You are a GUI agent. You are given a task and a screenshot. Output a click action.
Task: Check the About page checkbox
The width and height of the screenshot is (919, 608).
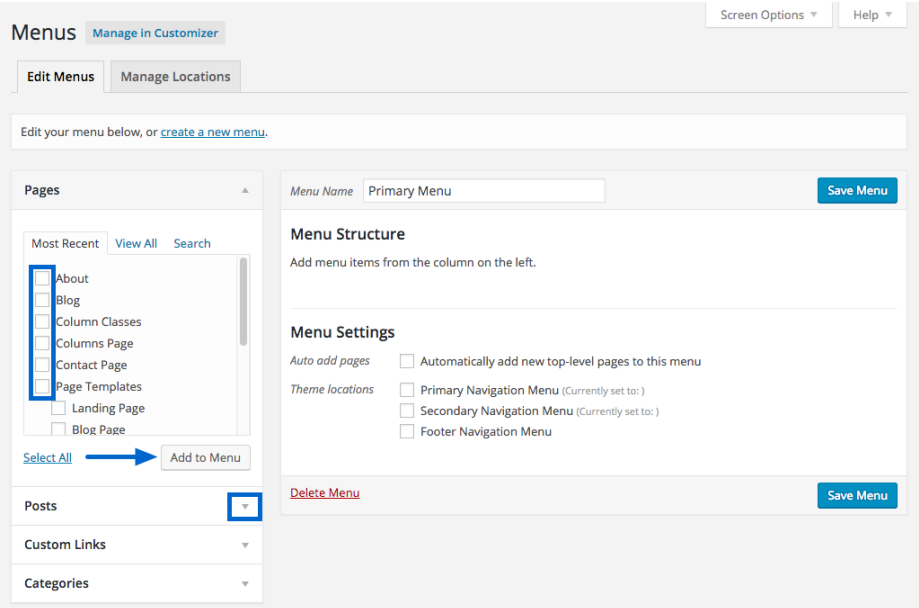[x=42, y=278]
